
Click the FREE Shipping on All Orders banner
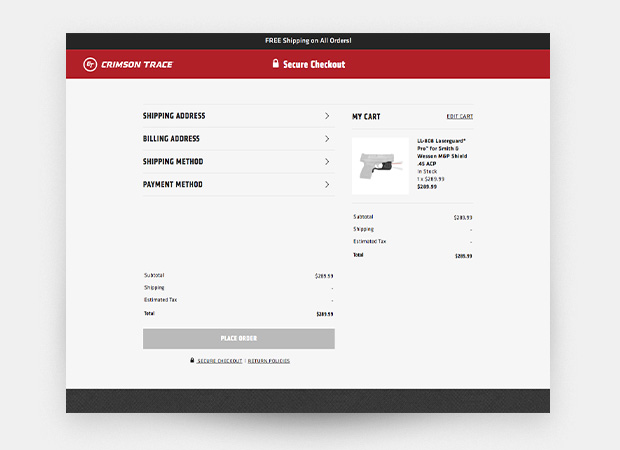308,41
